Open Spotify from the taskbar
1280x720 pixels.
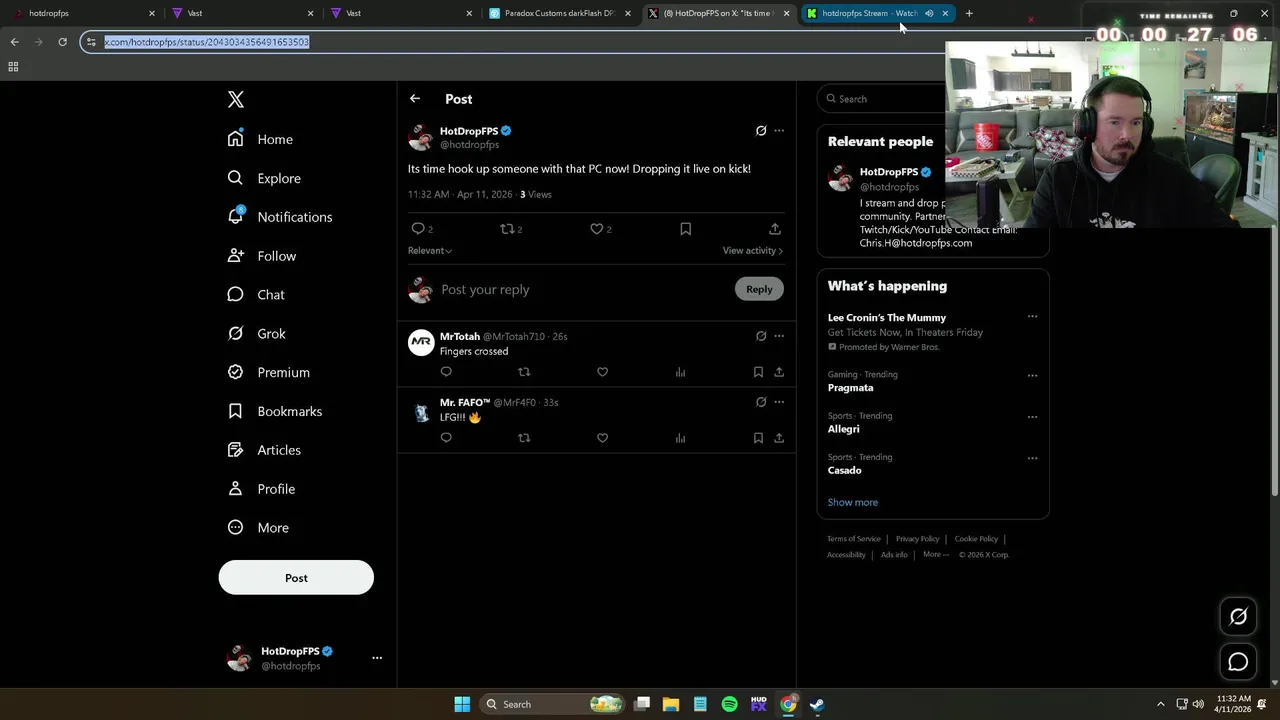click(x=729, y=704)
